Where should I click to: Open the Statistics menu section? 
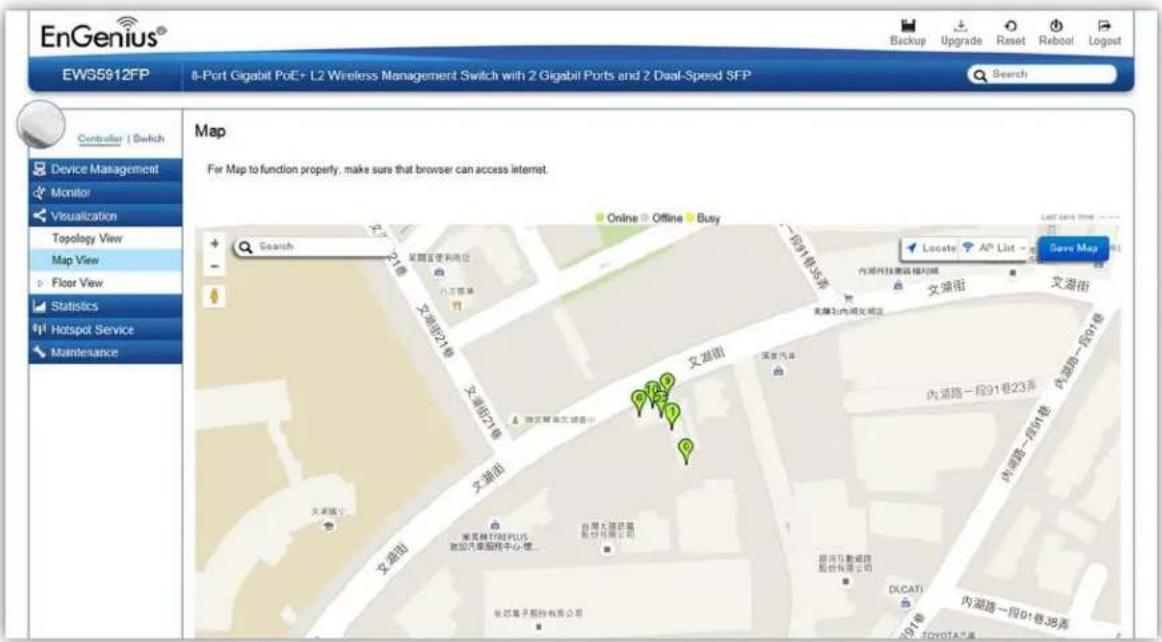click(x=105, y=306)
